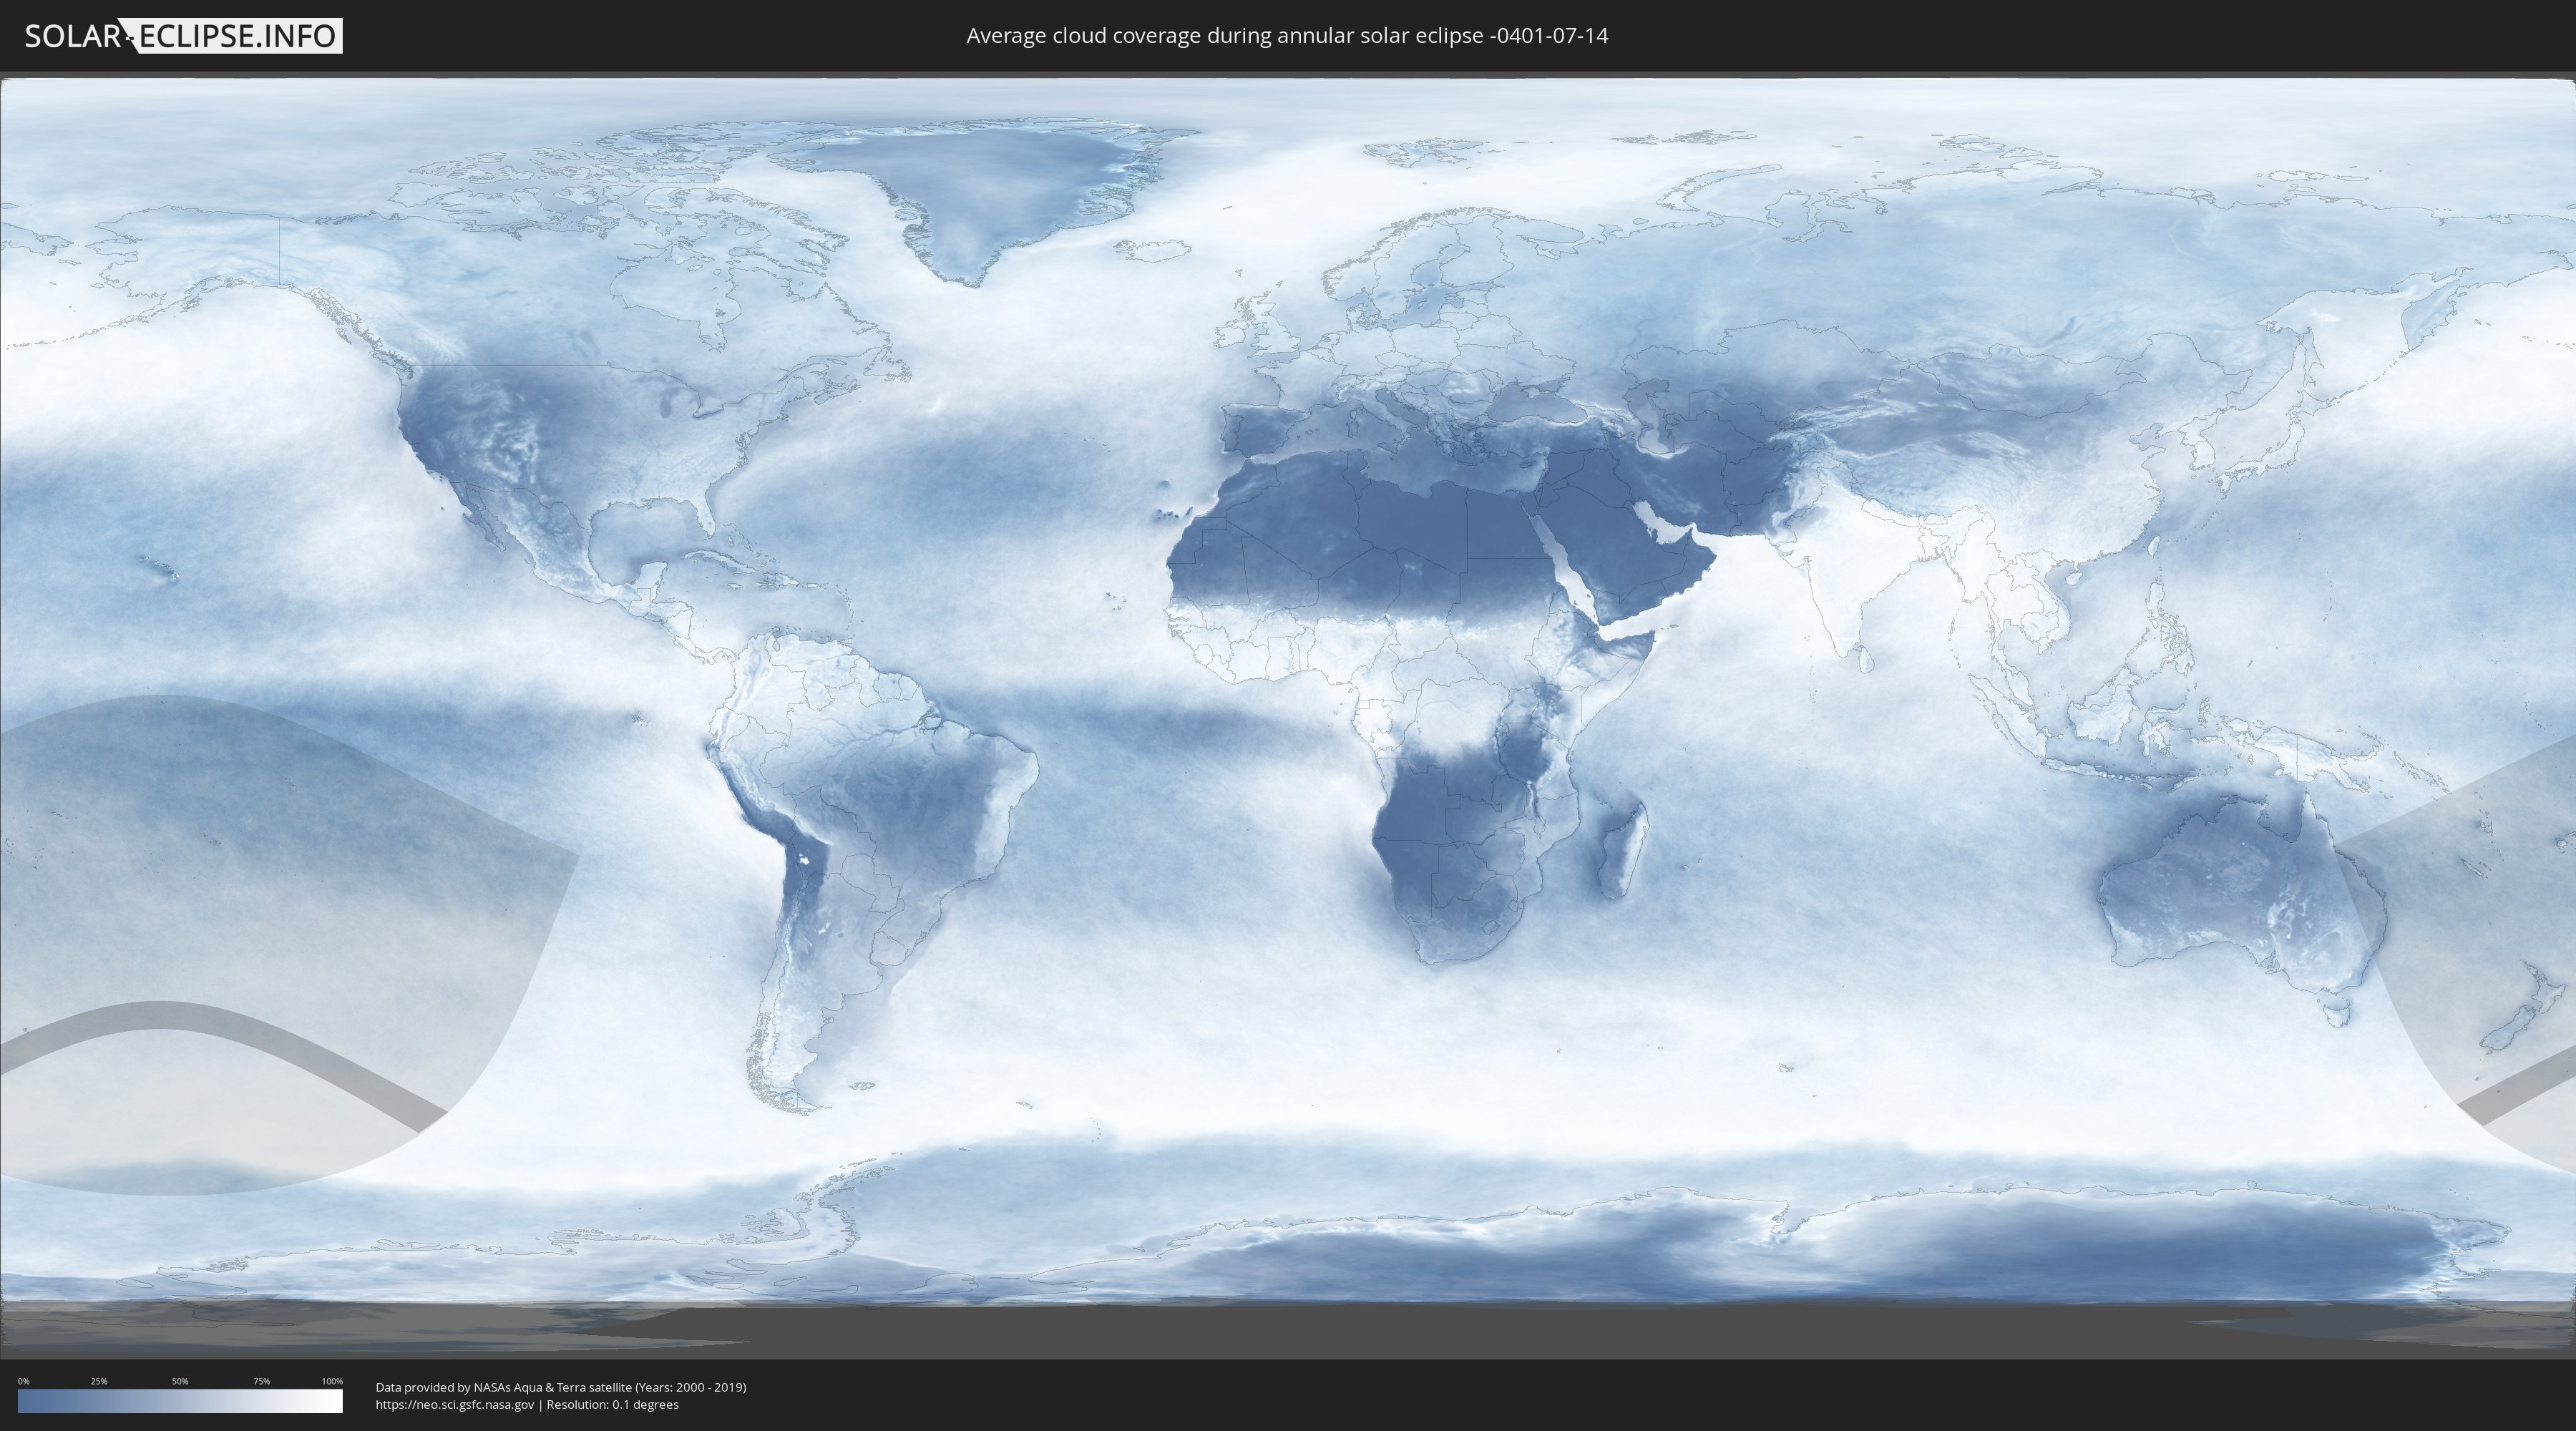The height and width of the screenshot is (1431, 2576).
Task: Click the SOLAR-ECLIPSE.INFO logo
Action: (183, 36)
